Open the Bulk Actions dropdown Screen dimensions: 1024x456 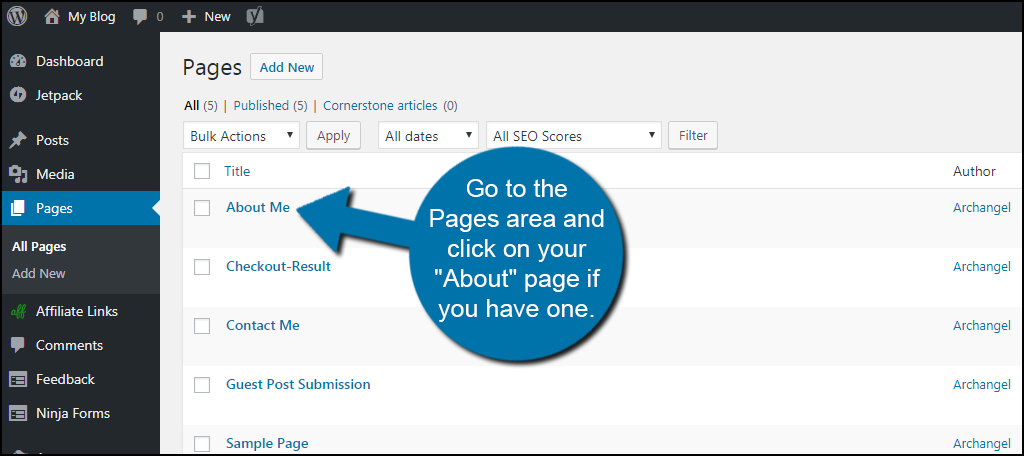[242, 136]
